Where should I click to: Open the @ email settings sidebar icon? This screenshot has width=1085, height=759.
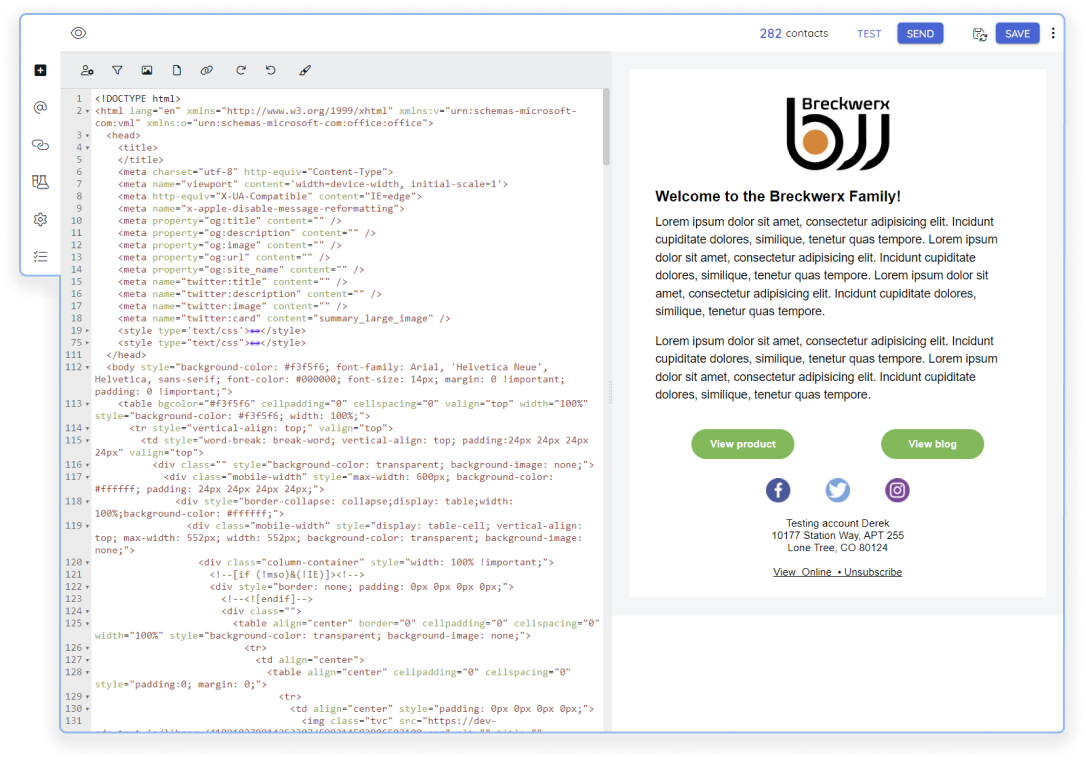(x=40, y=107)
